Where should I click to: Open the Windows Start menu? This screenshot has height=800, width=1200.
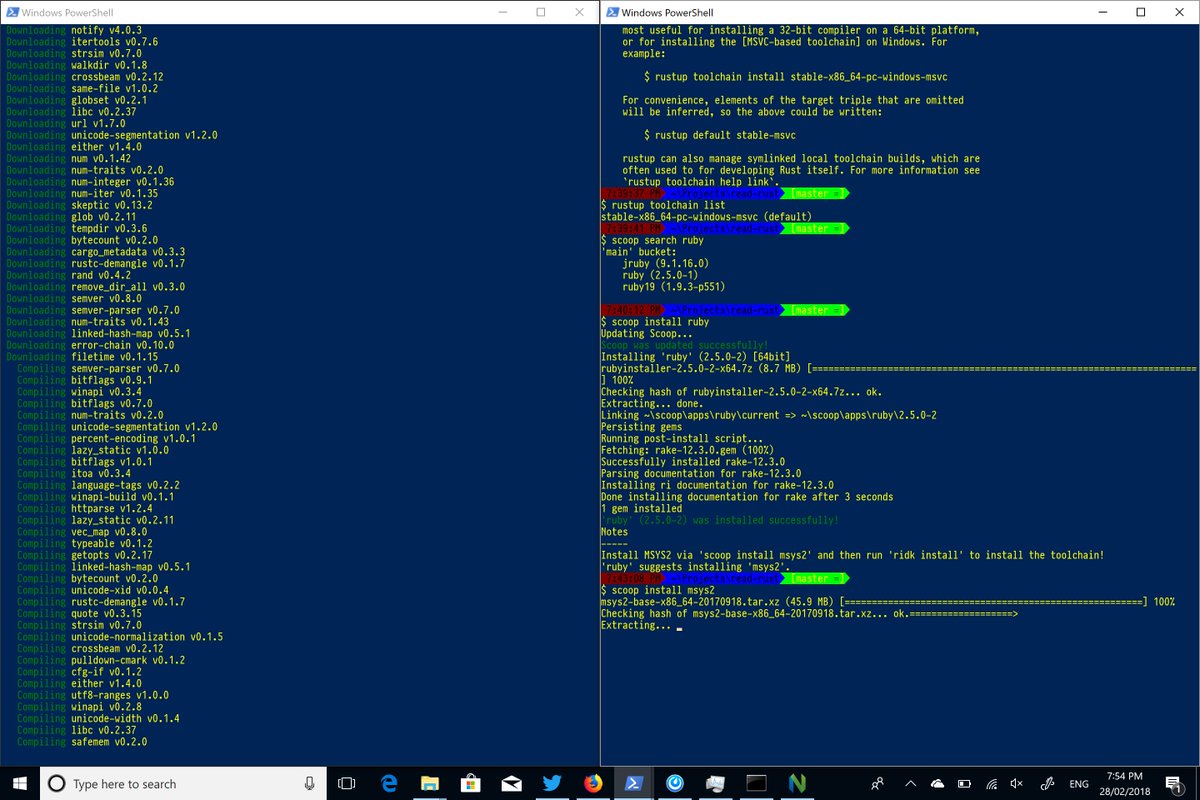(x=19, y=784)
